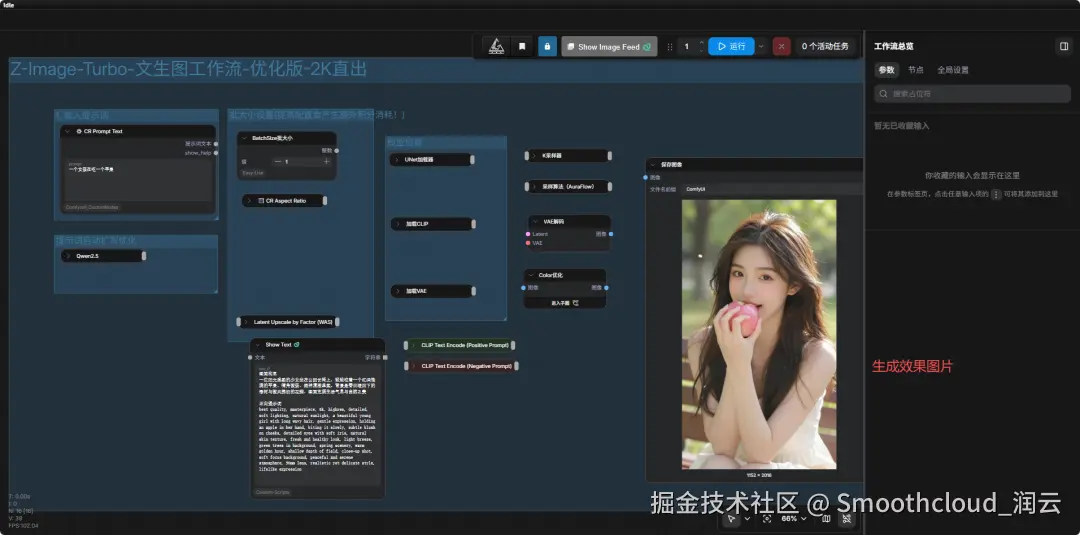The height and width of the screenshot is (535, 1080).
Task: Increase BatchSize value with plus button
Action: pos(326,162)
